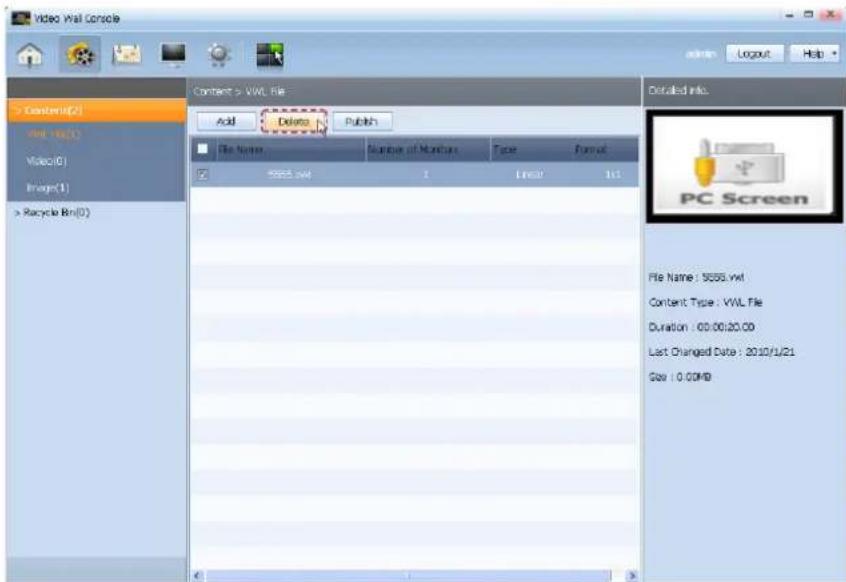Click the horizontal scrollbar track
Image resolution: width=846 pixels, height=582 pixels.
pos(408,576)
